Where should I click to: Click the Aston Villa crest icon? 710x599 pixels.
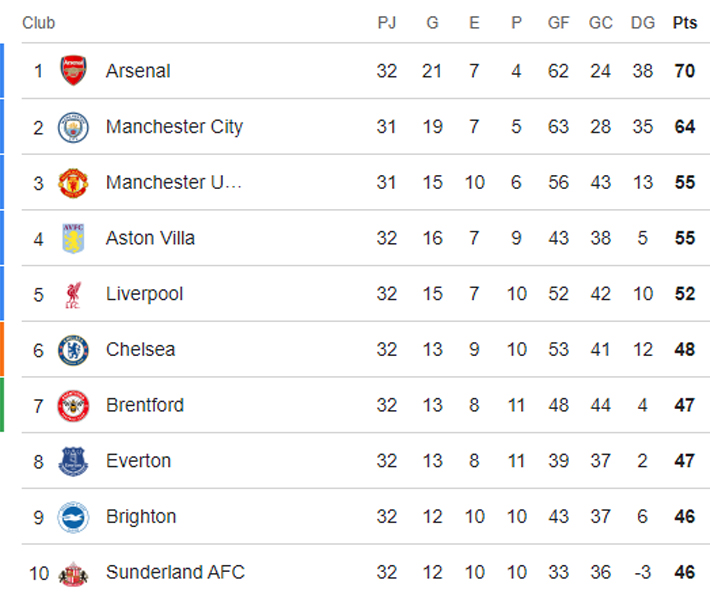click(x=73, y=238)
